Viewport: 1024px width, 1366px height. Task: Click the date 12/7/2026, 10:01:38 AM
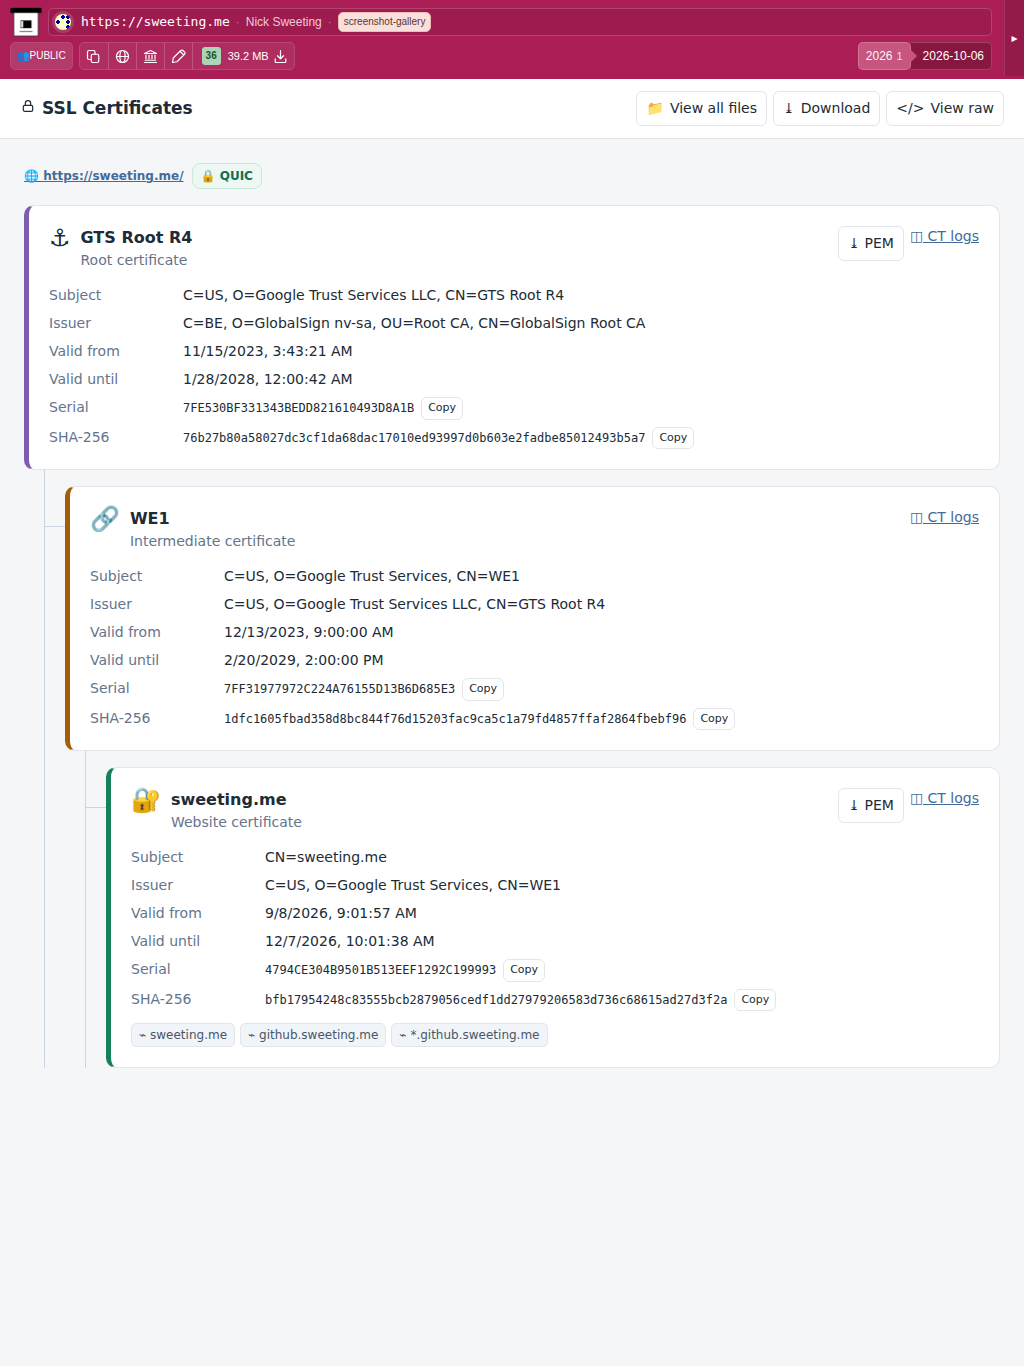[350, 941]
